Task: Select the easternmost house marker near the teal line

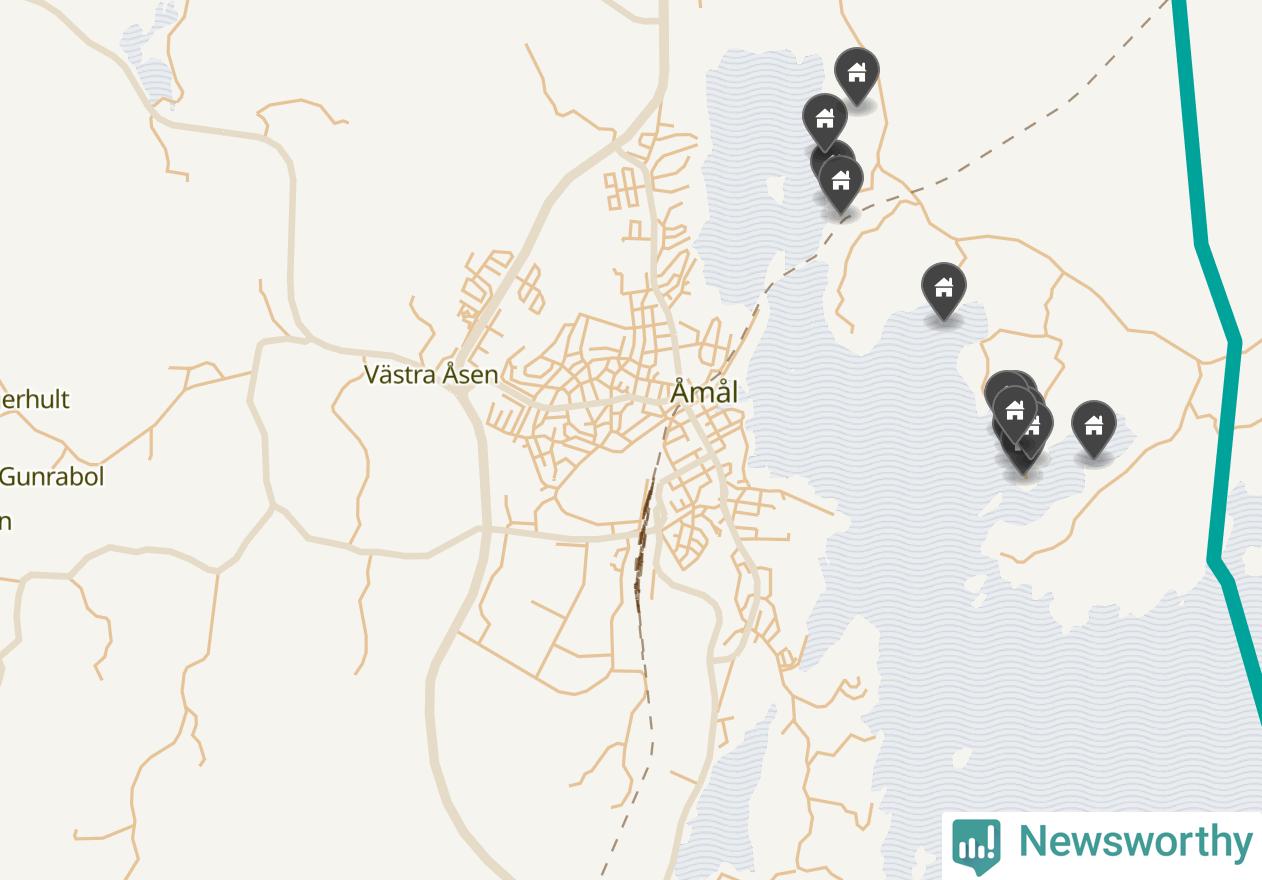Action: (x=1094, y=427)
